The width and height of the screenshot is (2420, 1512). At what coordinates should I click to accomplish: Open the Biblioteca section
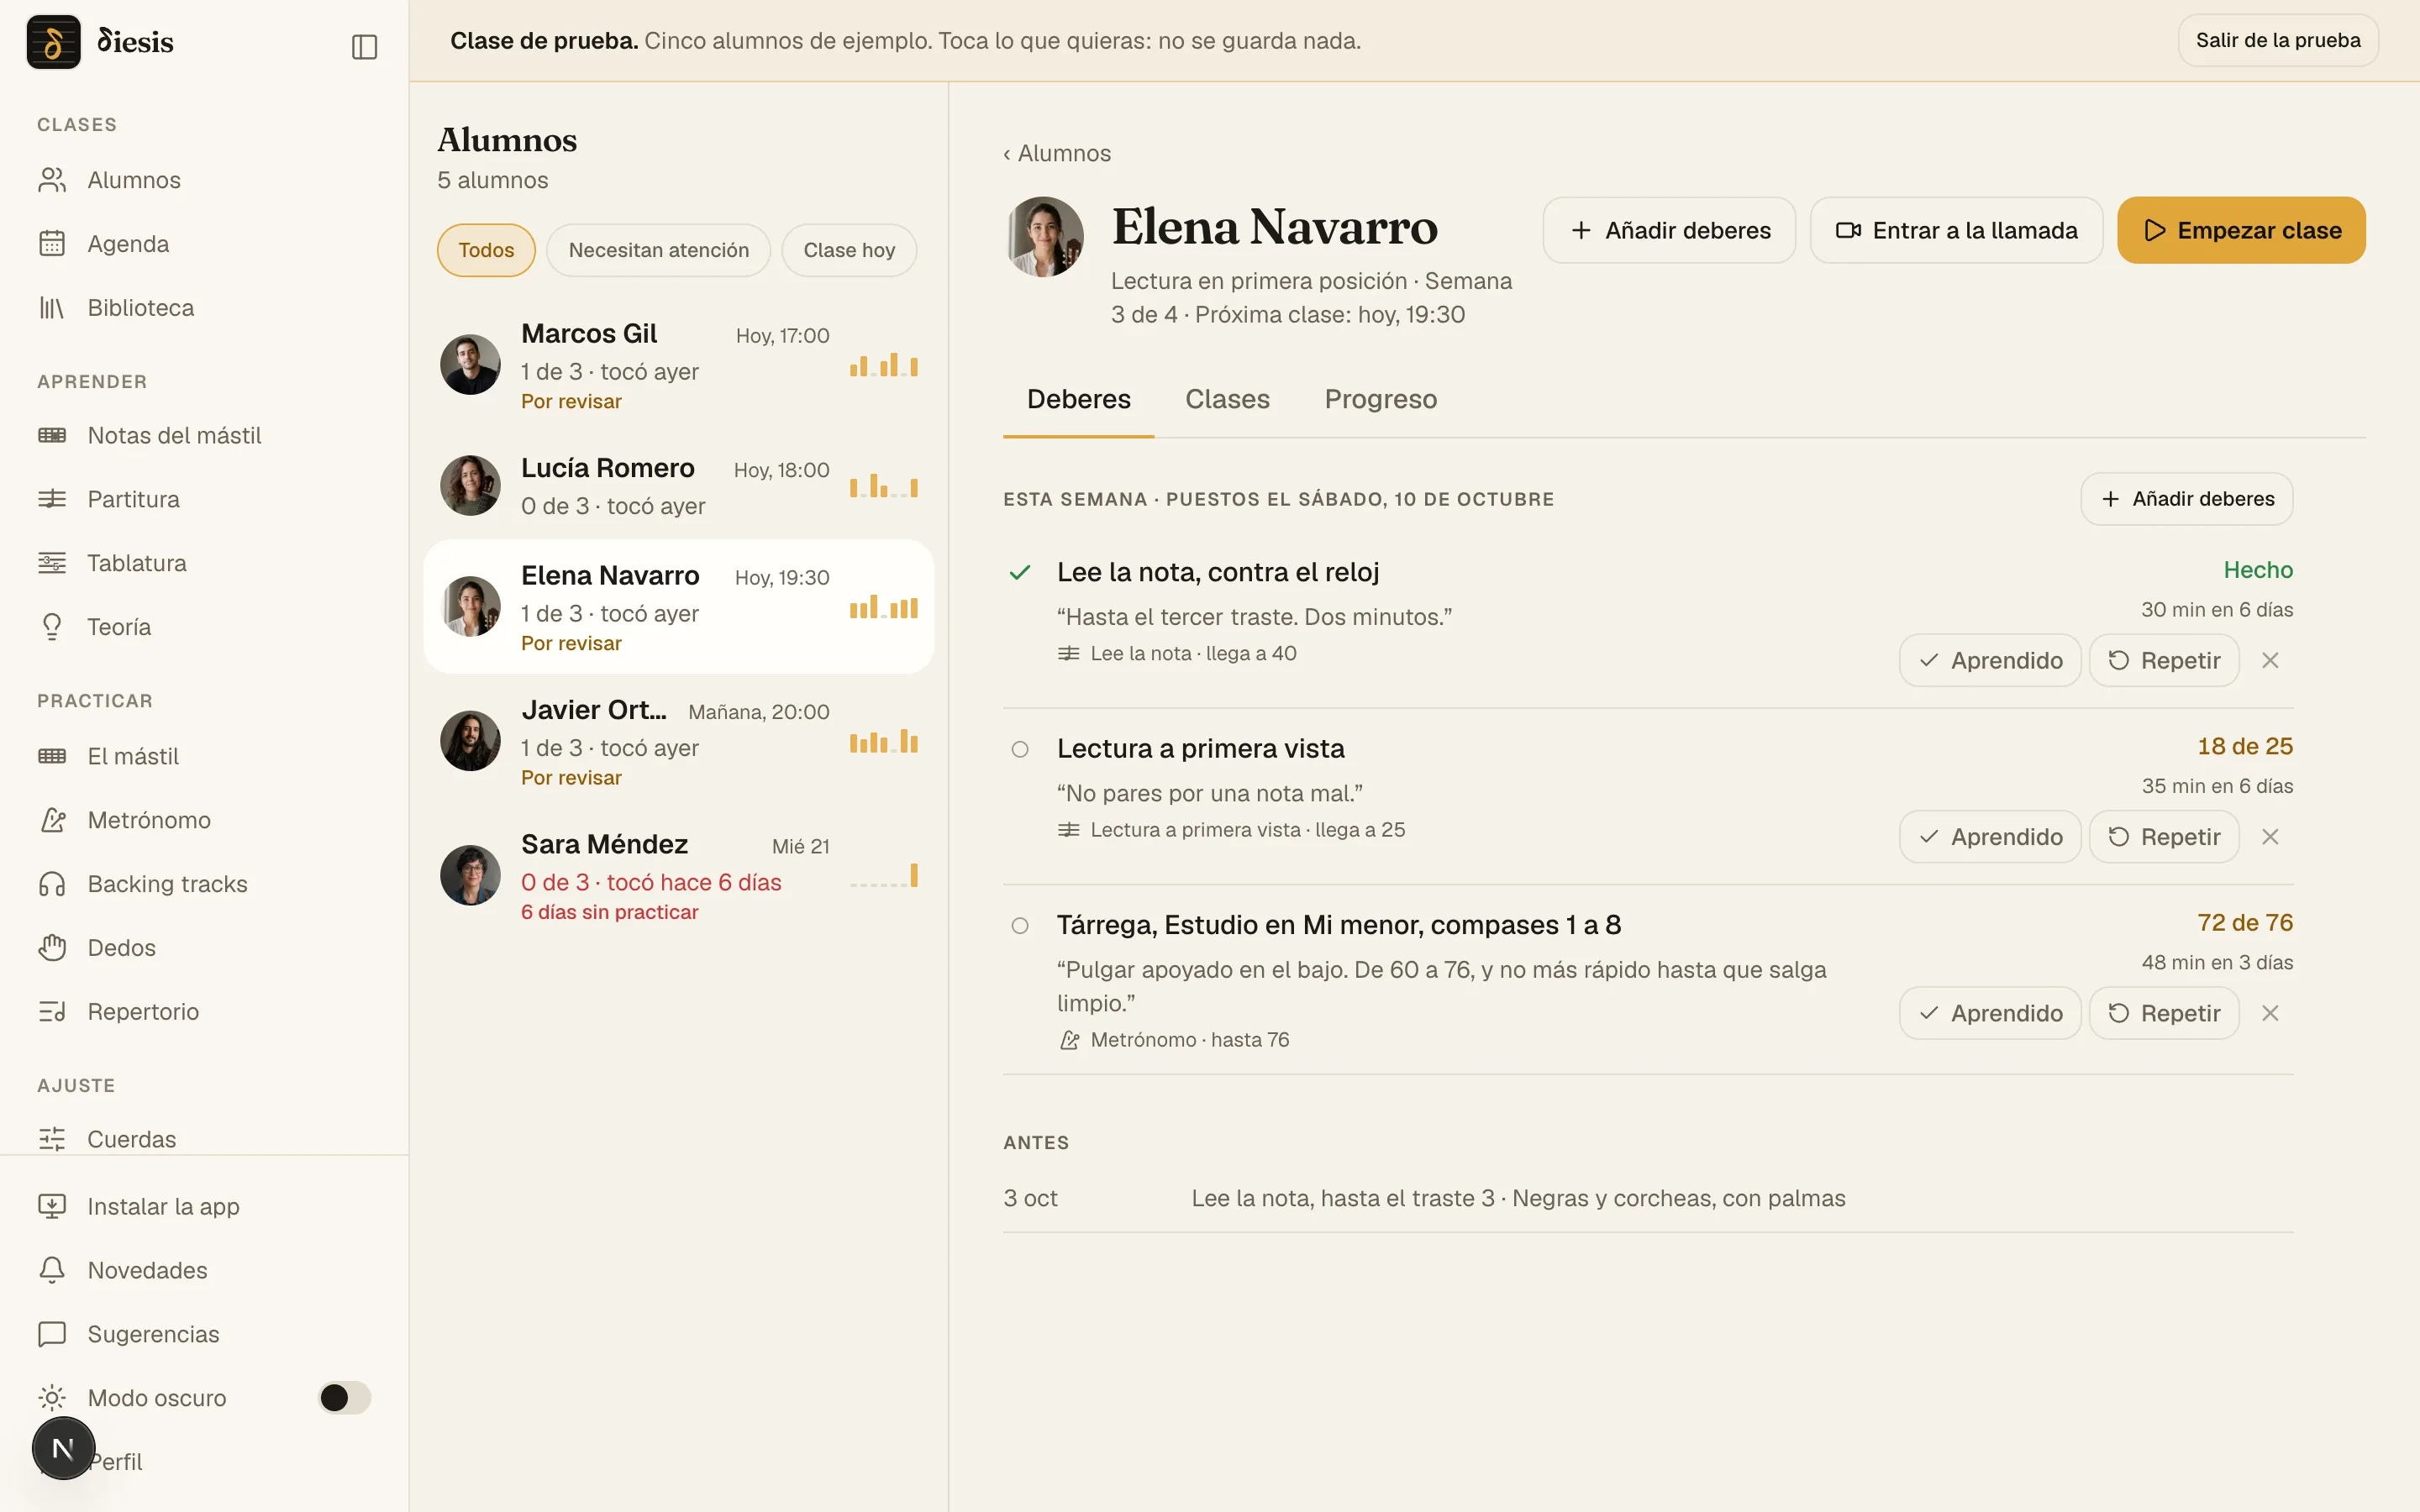pyautogui.click(x=203, y=308)
